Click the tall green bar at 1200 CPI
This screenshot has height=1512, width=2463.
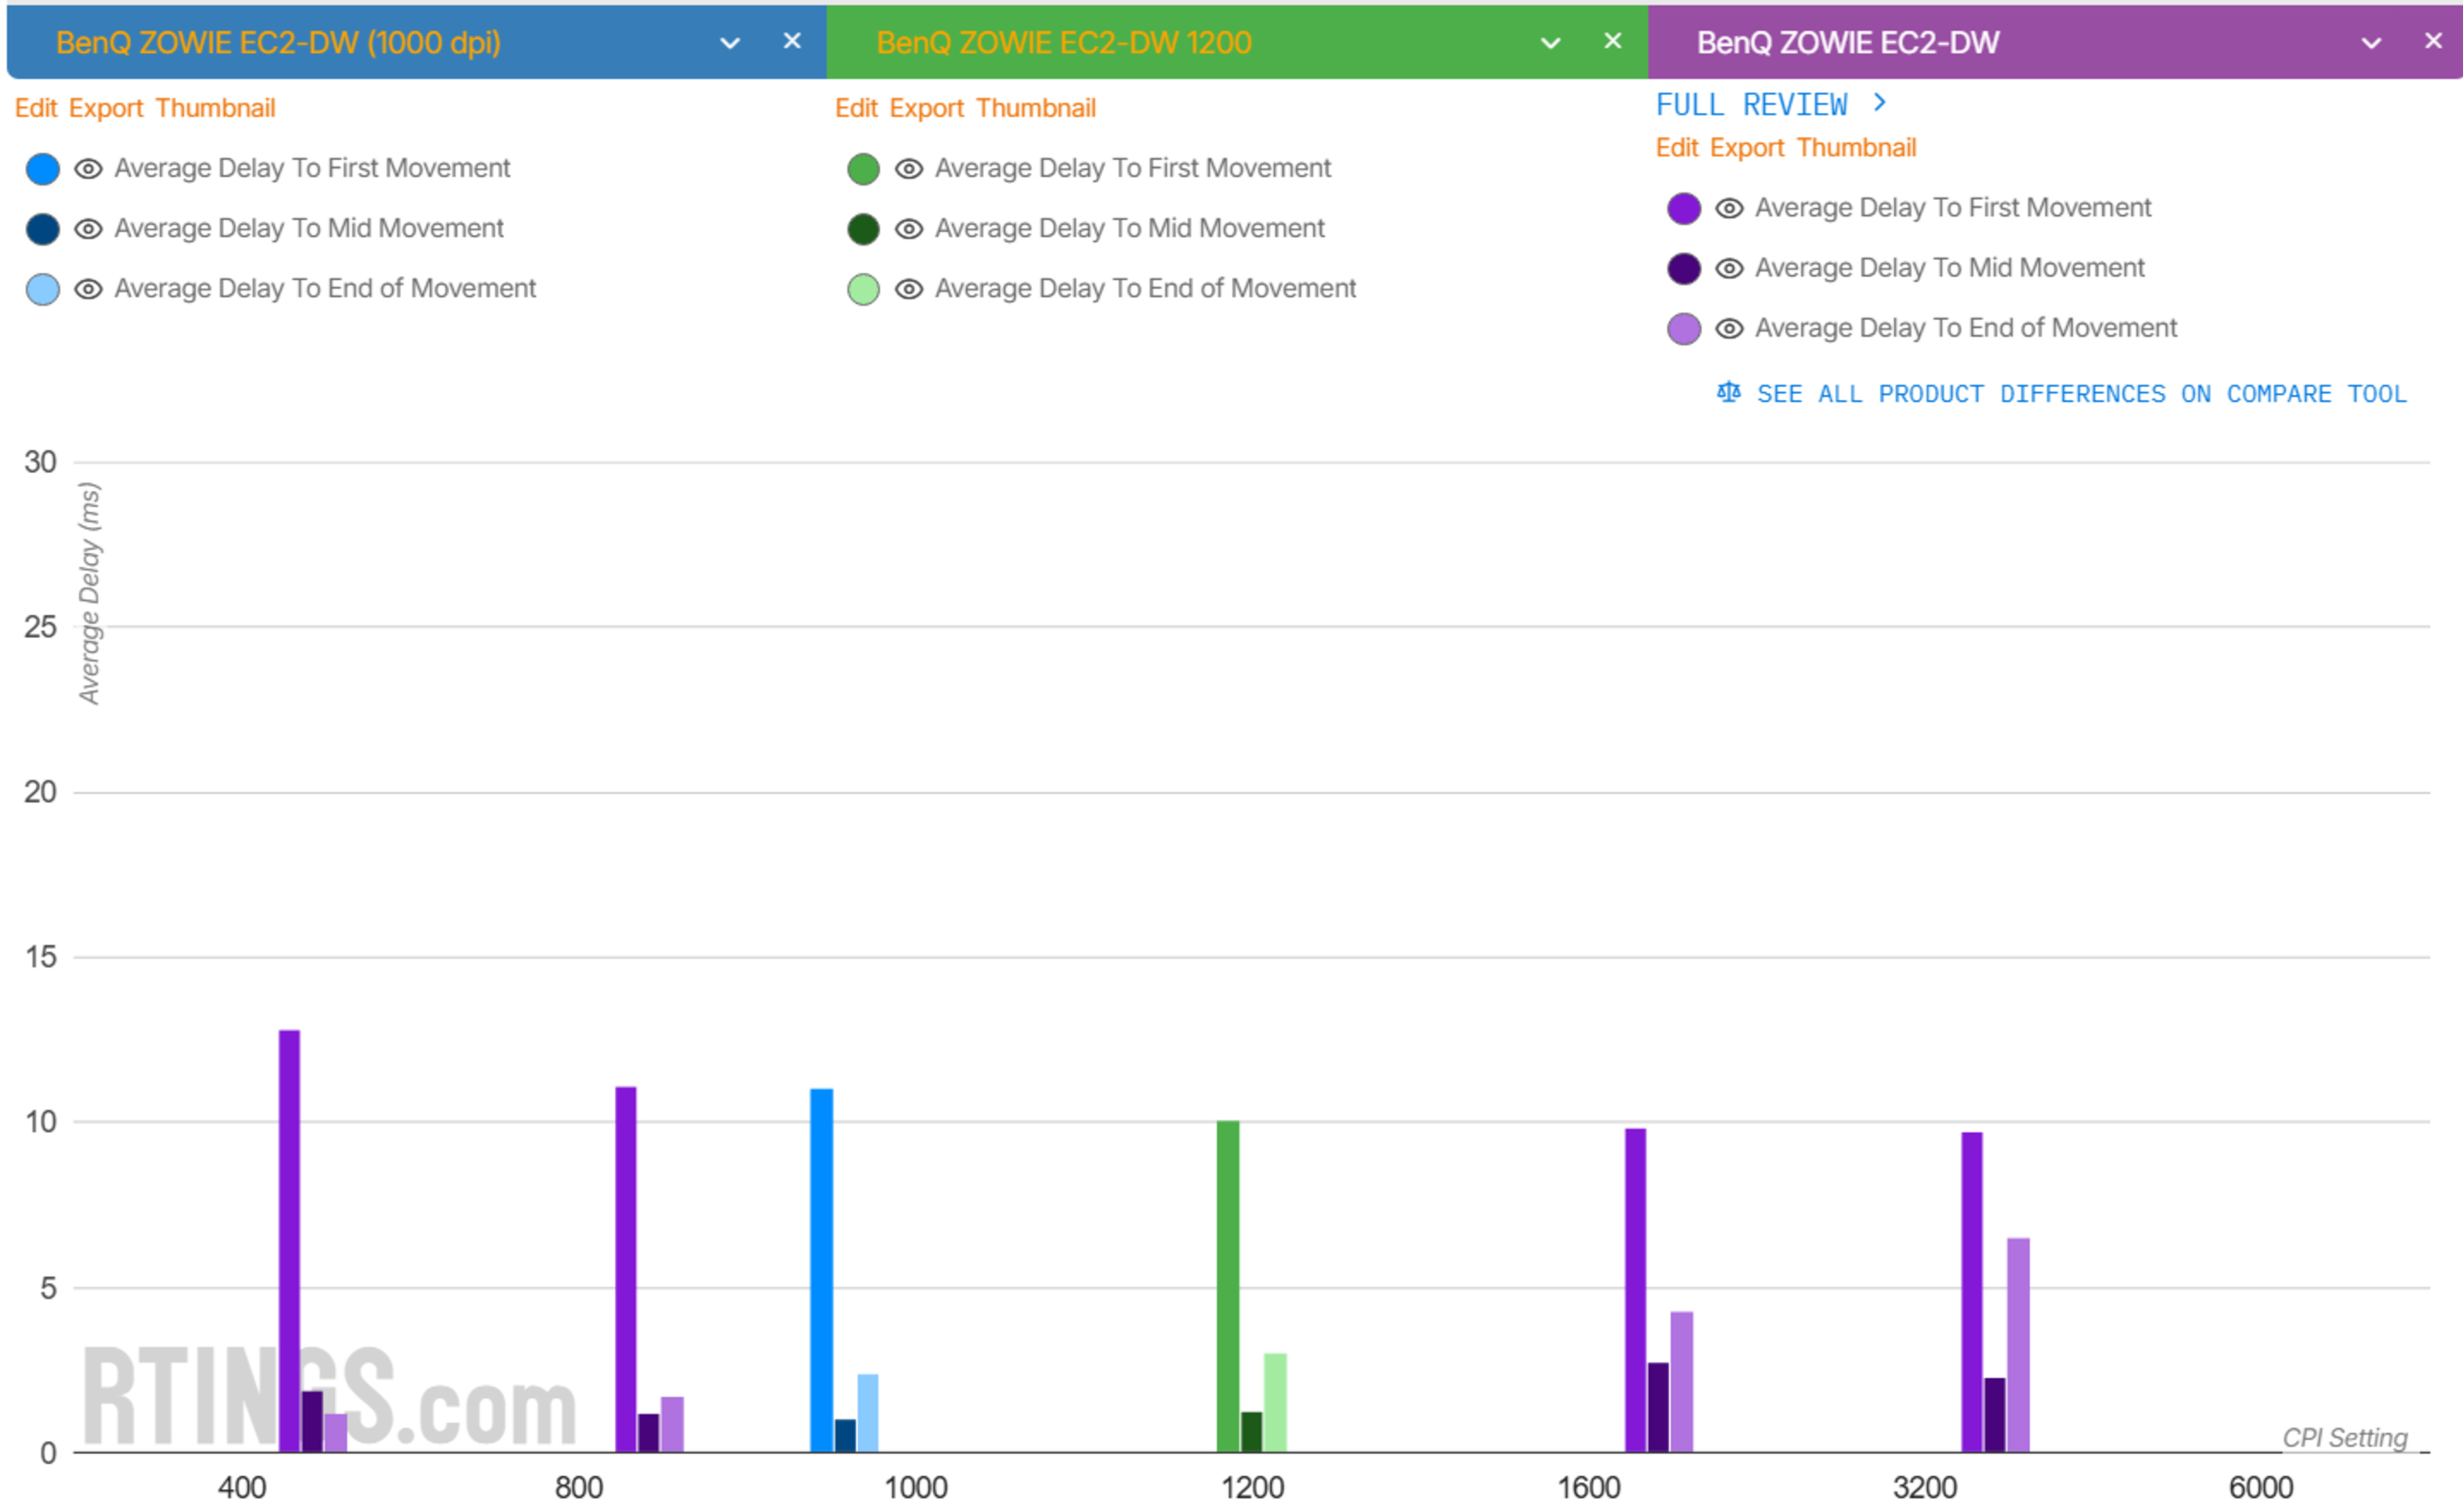coord(1228,1286)
